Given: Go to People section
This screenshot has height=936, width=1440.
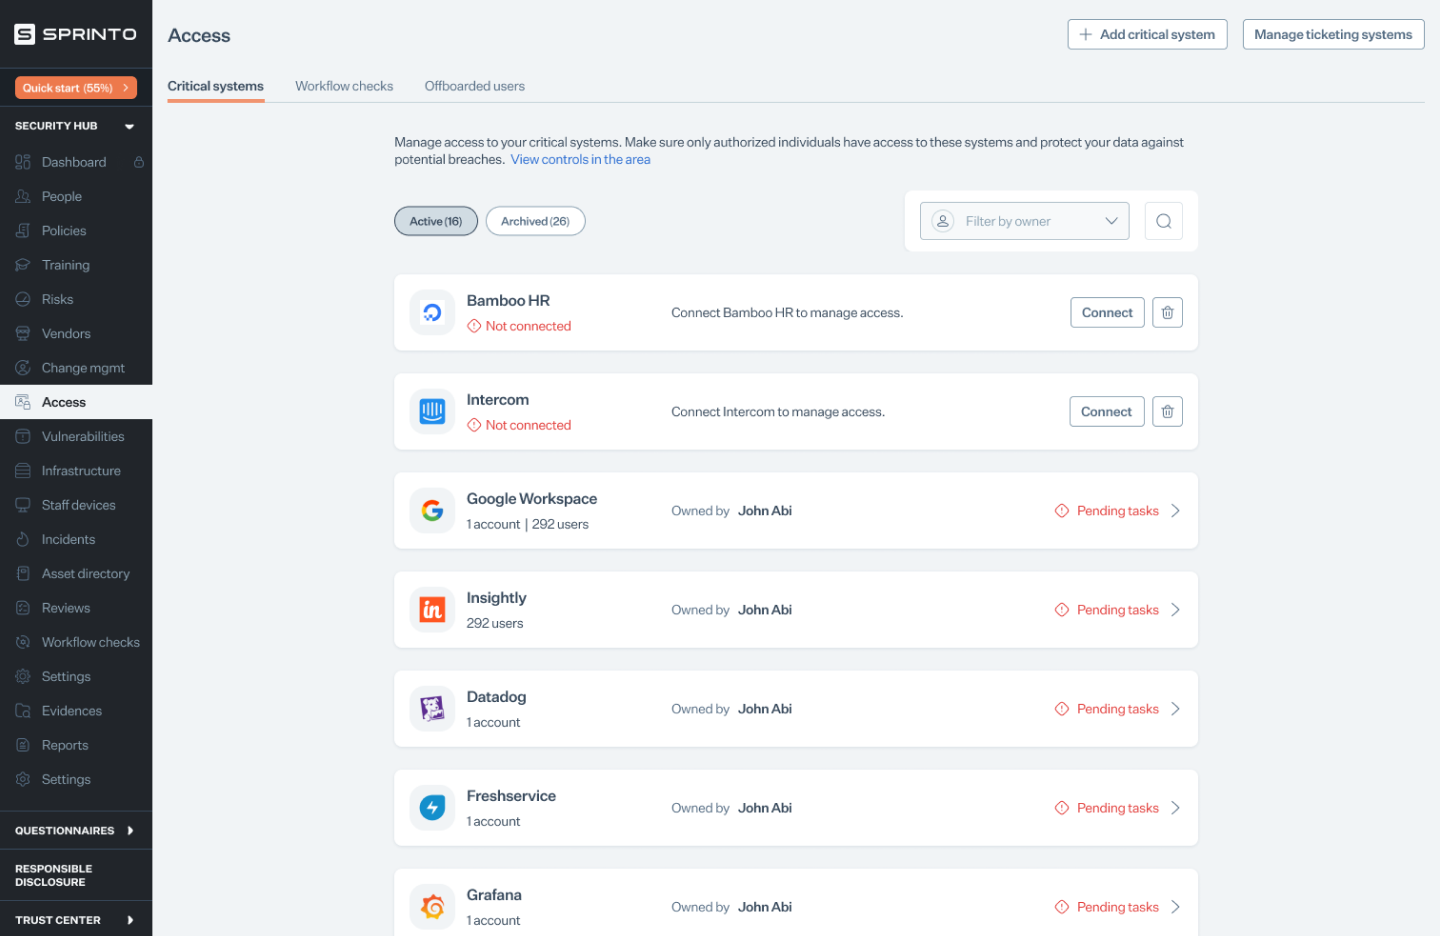Looking at the screenshot, I should [x=62, y=197].
